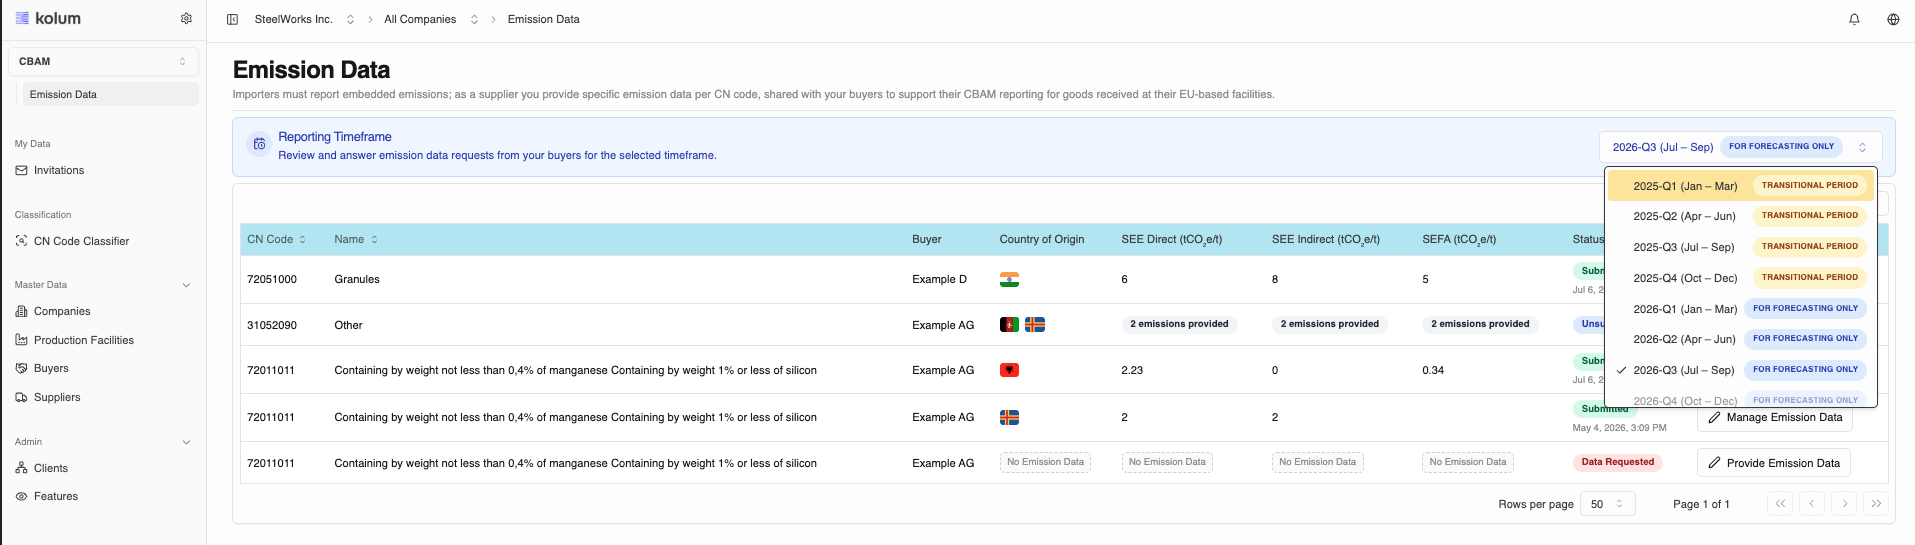Open settings gear next to kolum logo
The height and width of the screenshot is (545, 1915).
point(186,18)
